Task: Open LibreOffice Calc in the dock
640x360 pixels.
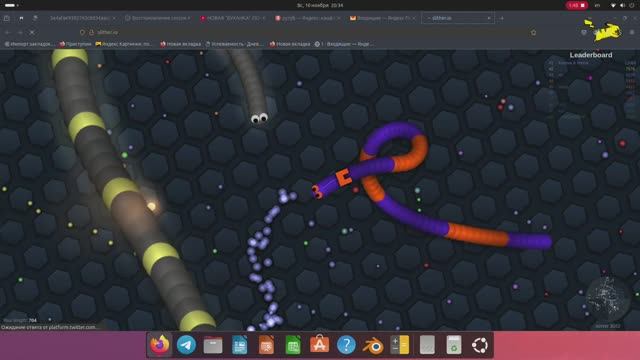Action: [x=293, y=345]
